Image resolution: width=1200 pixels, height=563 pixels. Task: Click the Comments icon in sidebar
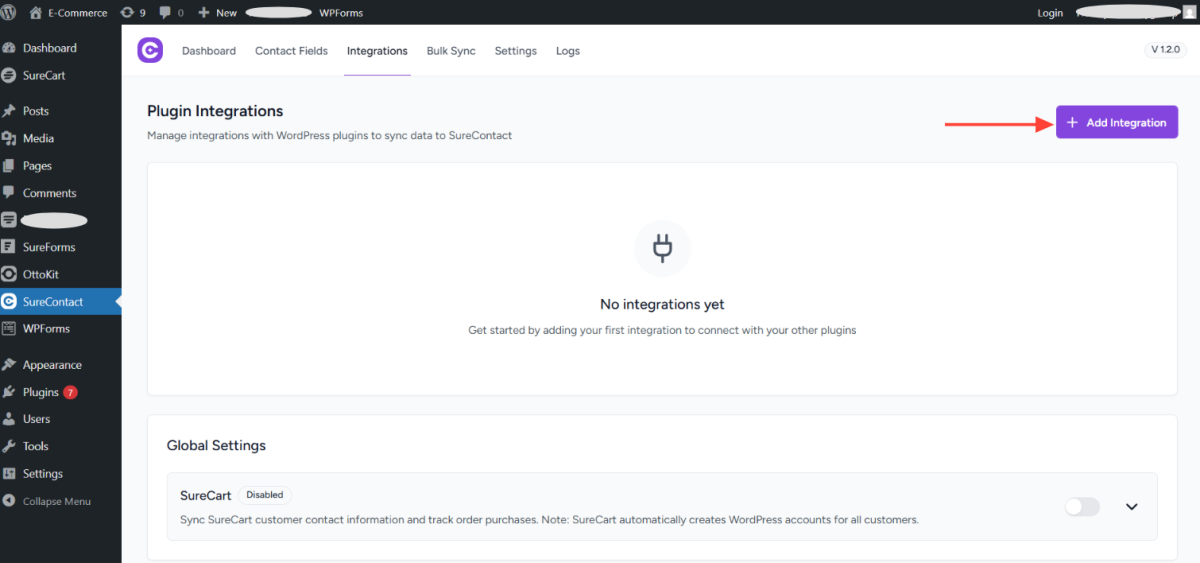(x=9, y=193)
